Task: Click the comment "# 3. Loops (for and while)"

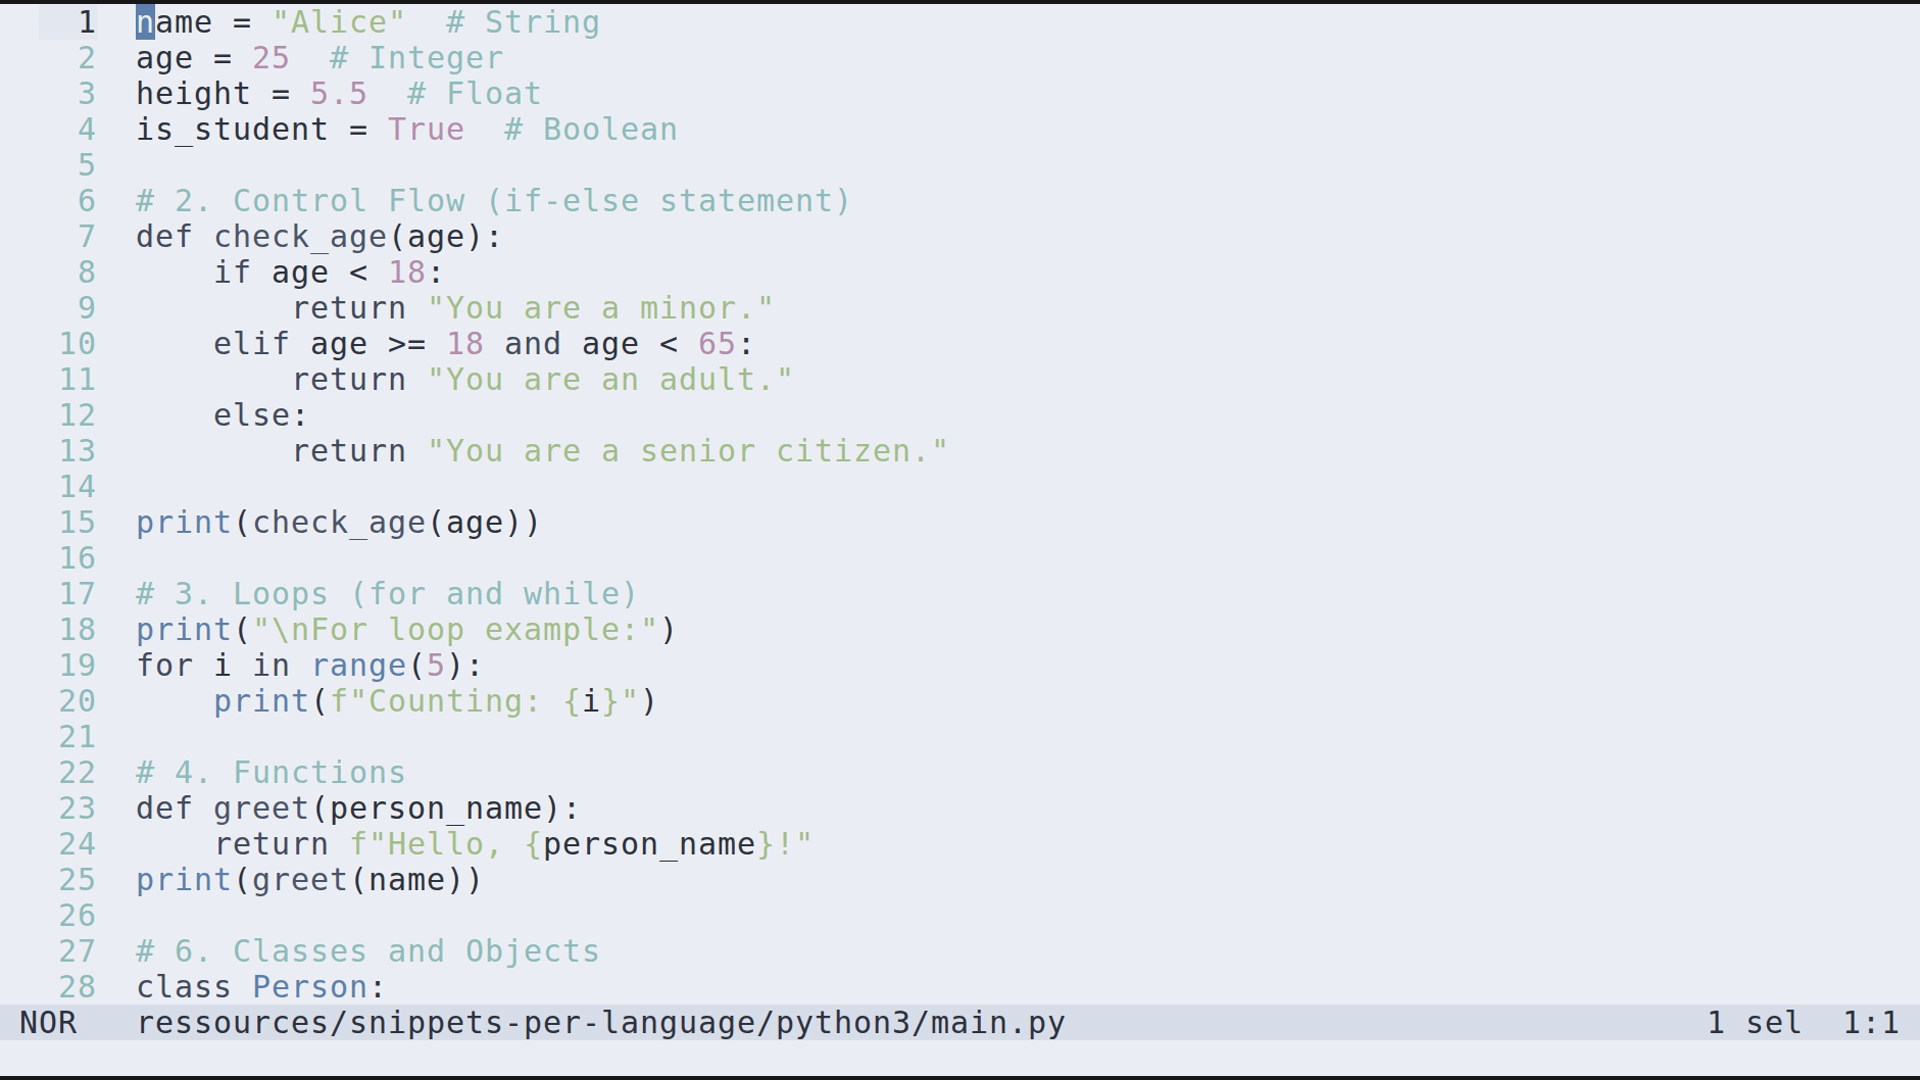Action: (x=385, y=593)
